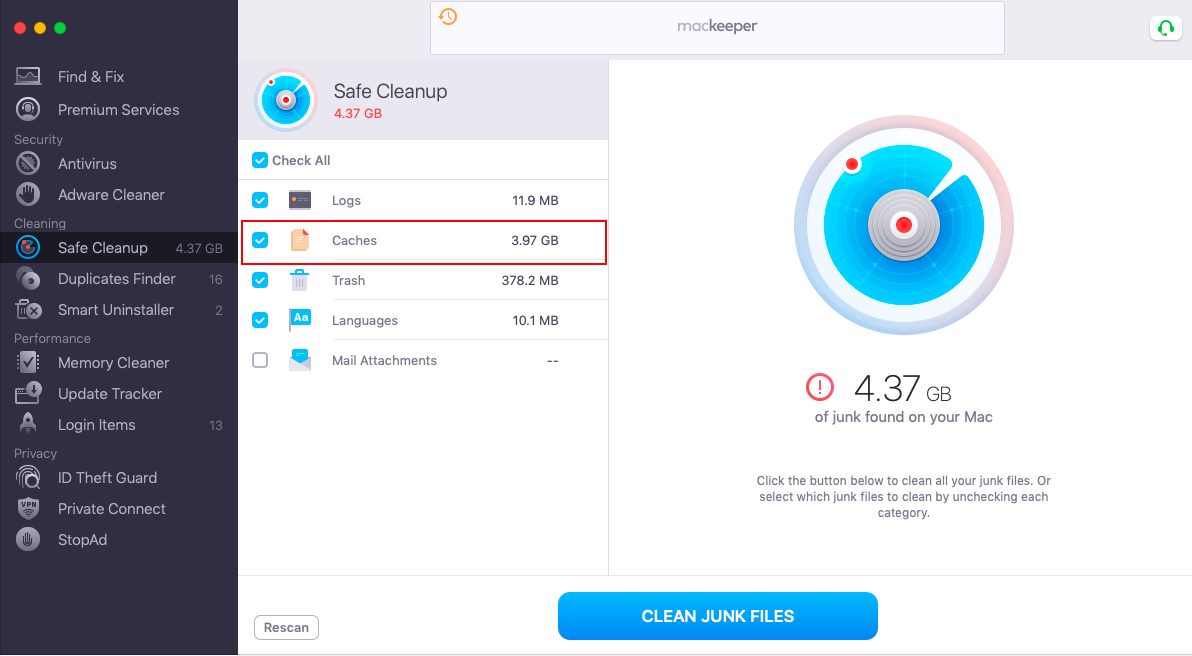Open the green support headset icon
1192x656 pixels.
1165,28
